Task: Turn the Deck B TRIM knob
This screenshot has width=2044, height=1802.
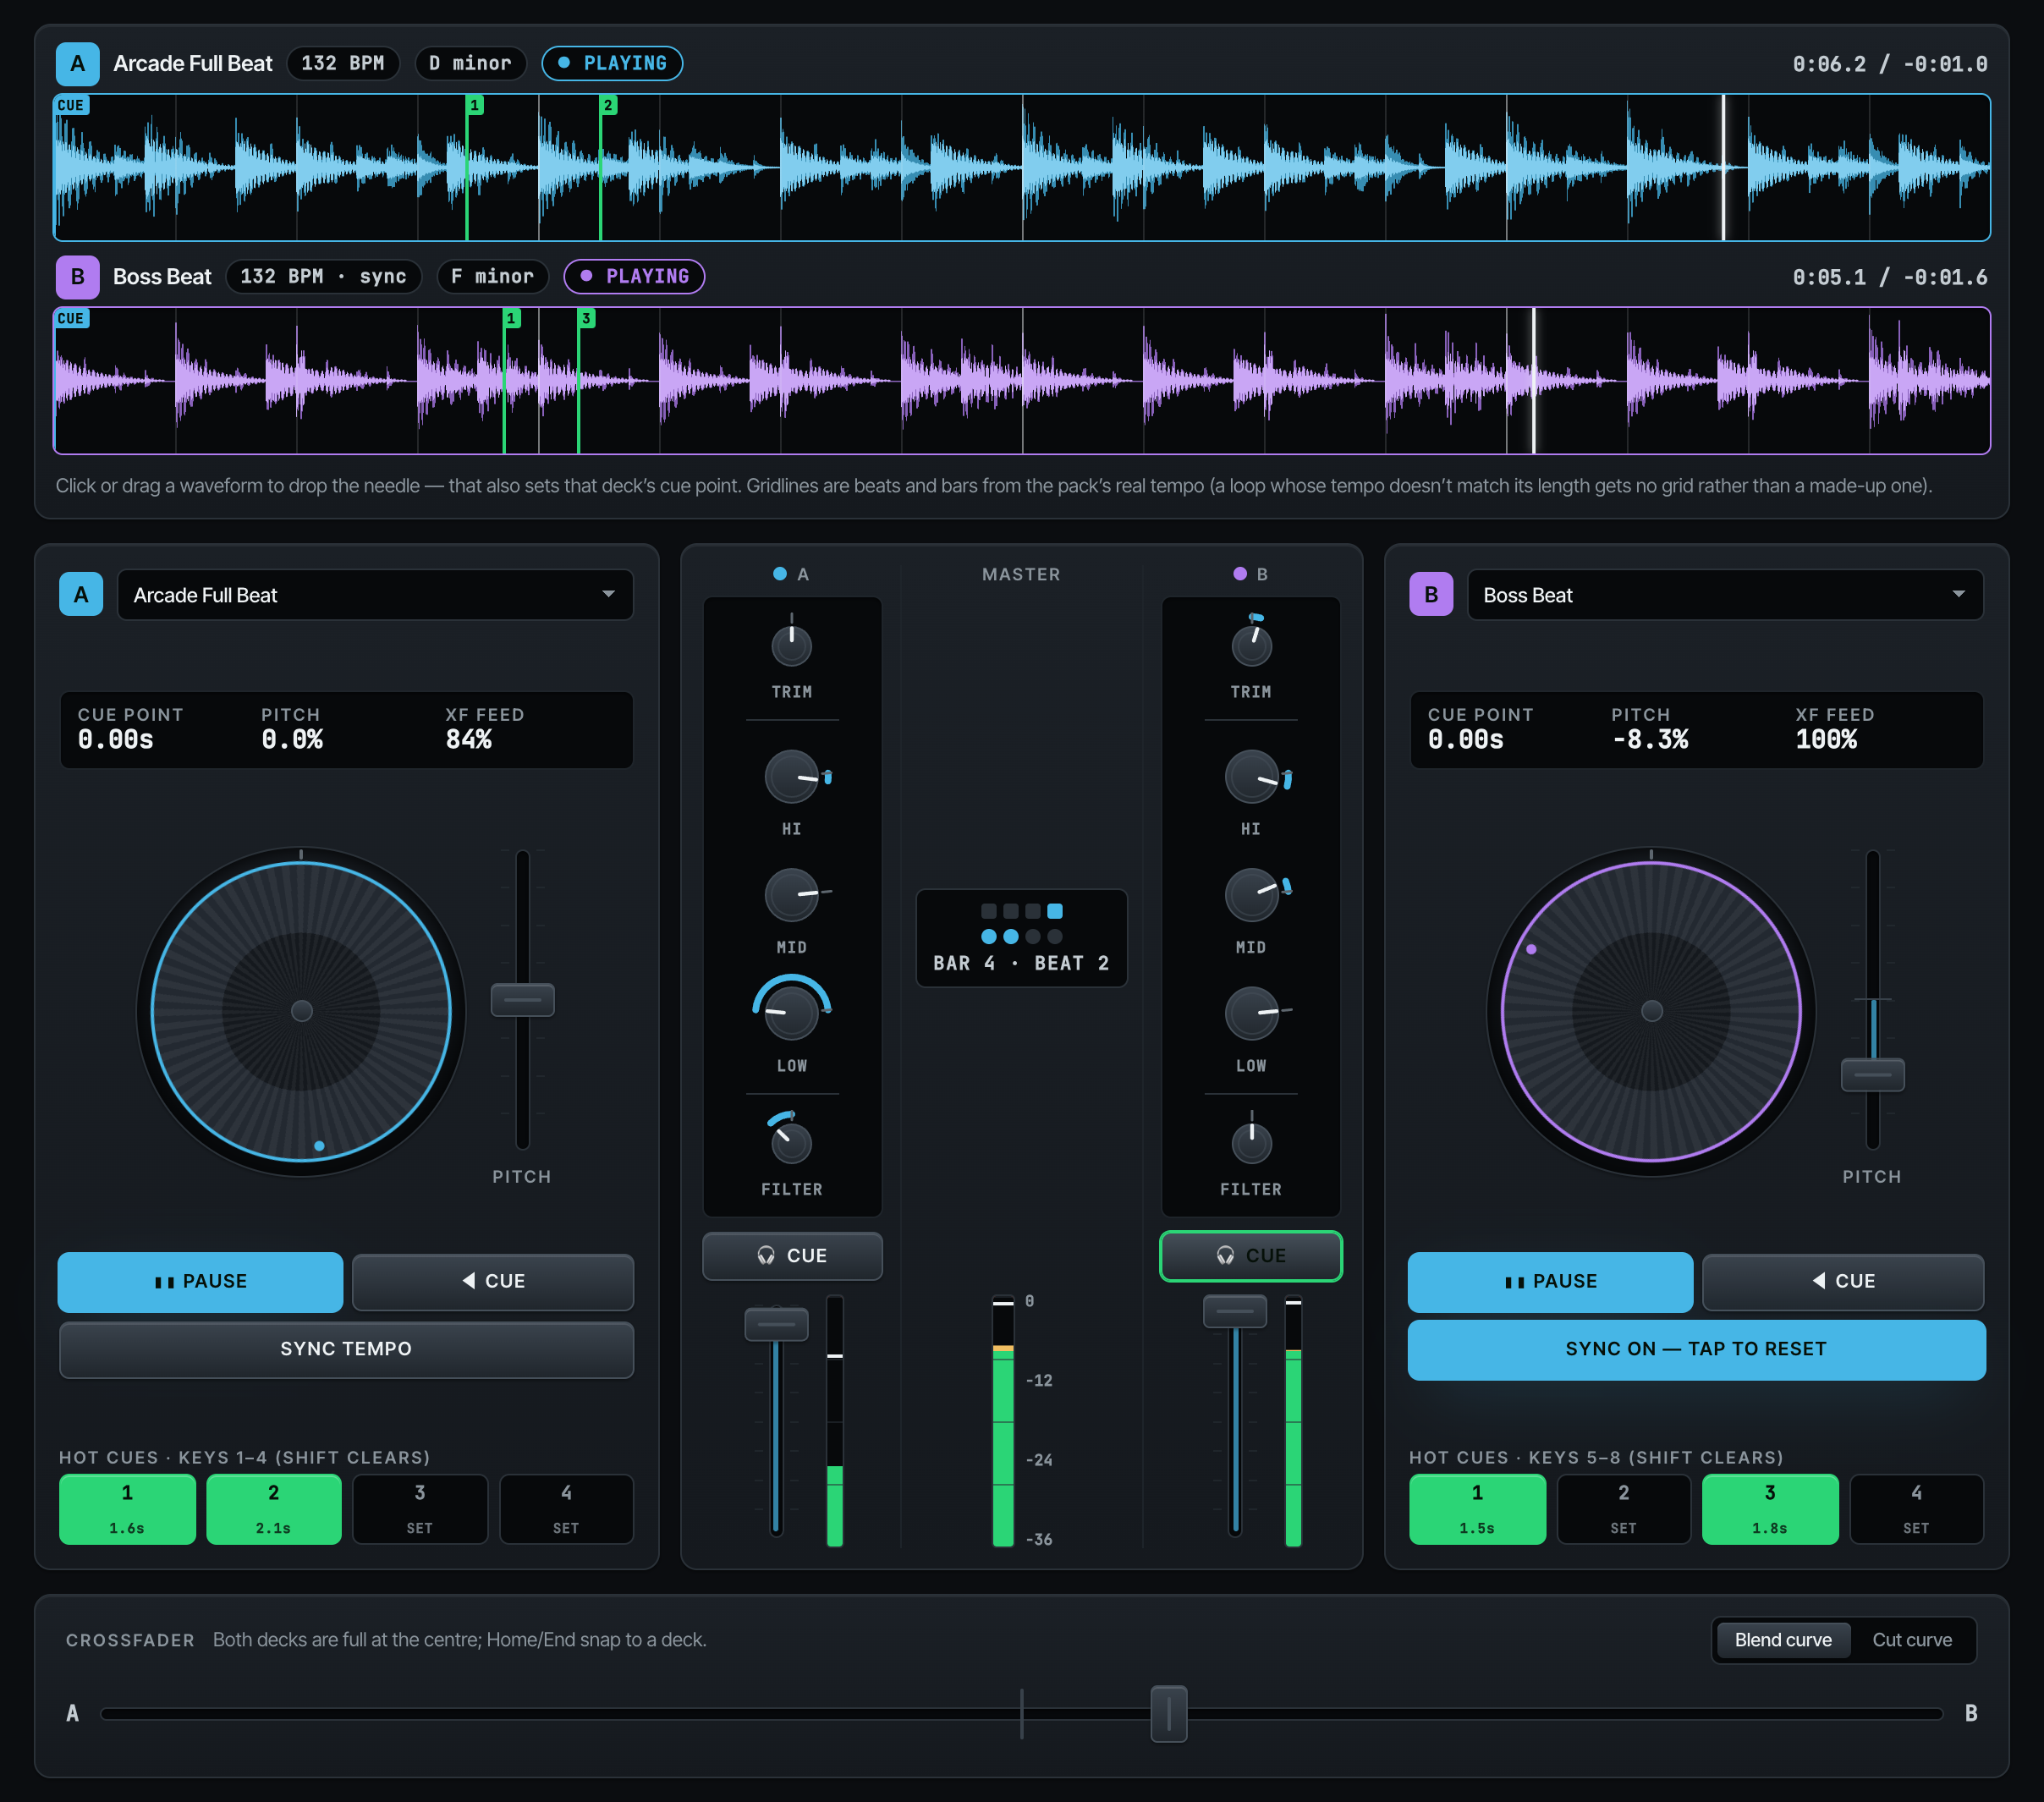Action: coord(1251,646)
